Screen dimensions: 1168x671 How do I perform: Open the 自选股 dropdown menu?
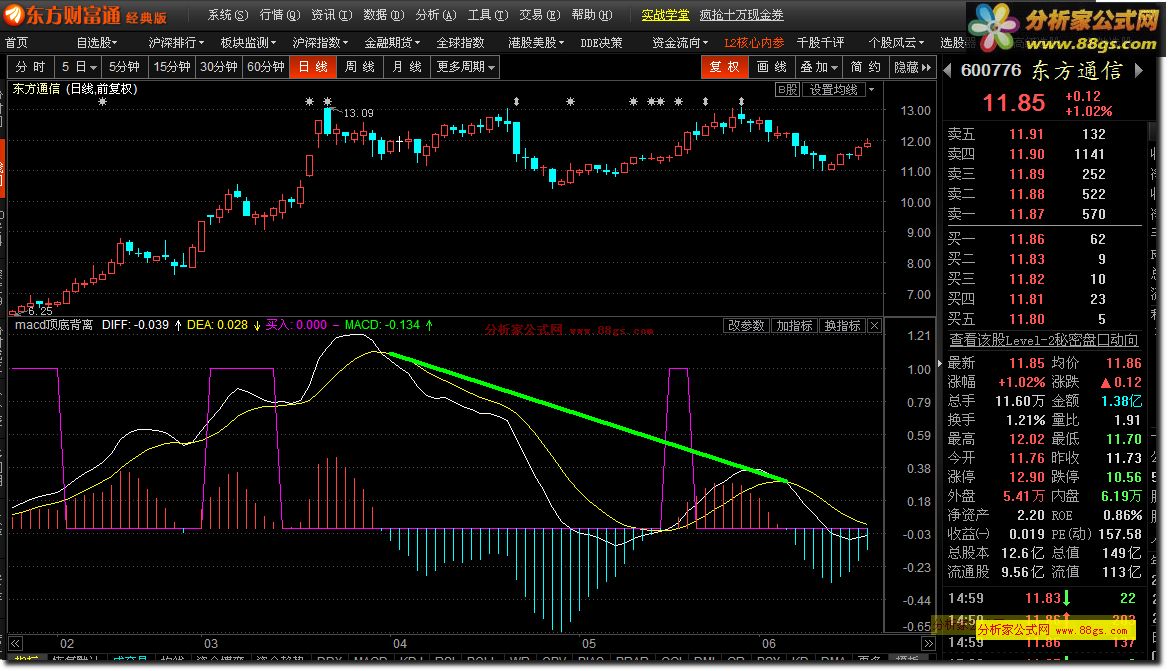(97, 42)
